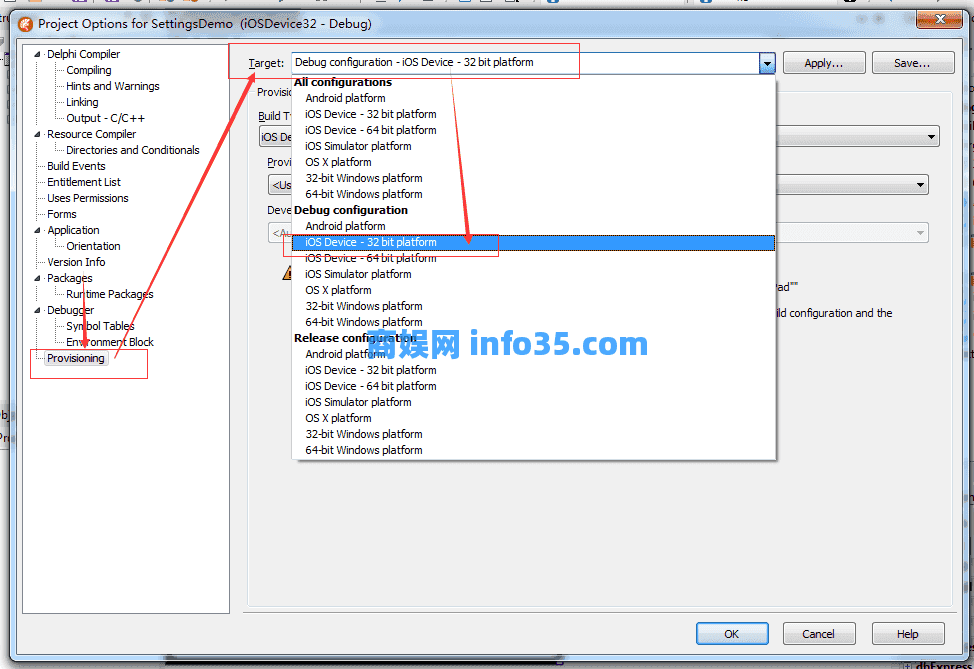Viewport: 974px width, 669px height.
Task: Select the Linking tree item
Action: [82, 102]
